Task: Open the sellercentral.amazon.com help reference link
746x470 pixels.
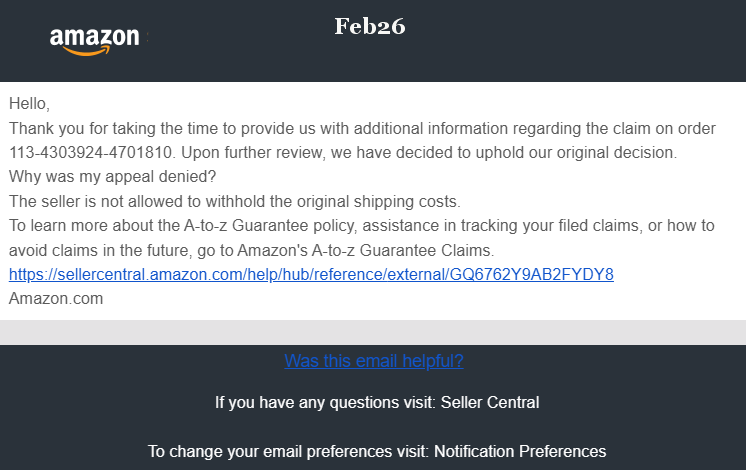Action: pos(311,274)
